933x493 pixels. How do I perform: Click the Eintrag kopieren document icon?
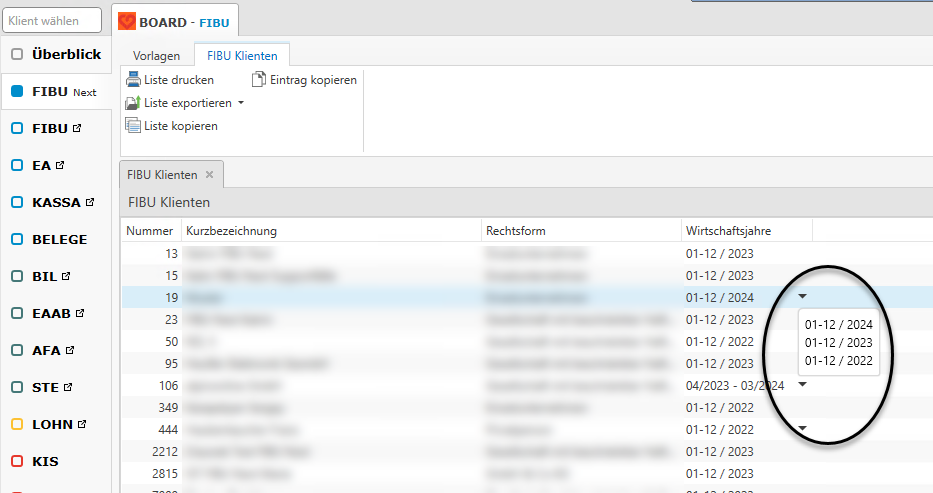coord(259,80)
